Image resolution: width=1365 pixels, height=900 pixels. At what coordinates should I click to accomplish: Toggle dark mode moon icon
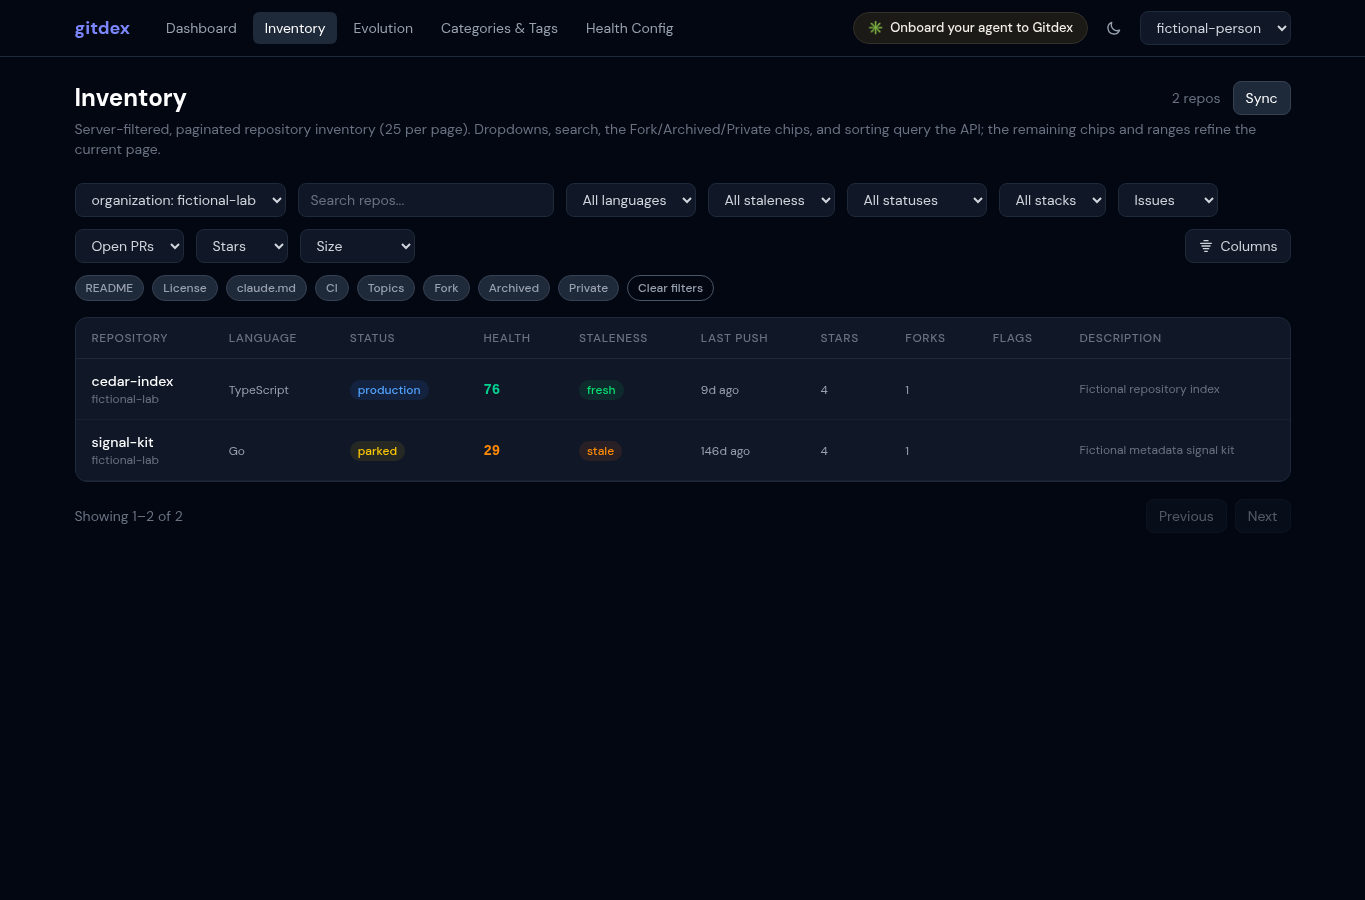[1113, 28]
